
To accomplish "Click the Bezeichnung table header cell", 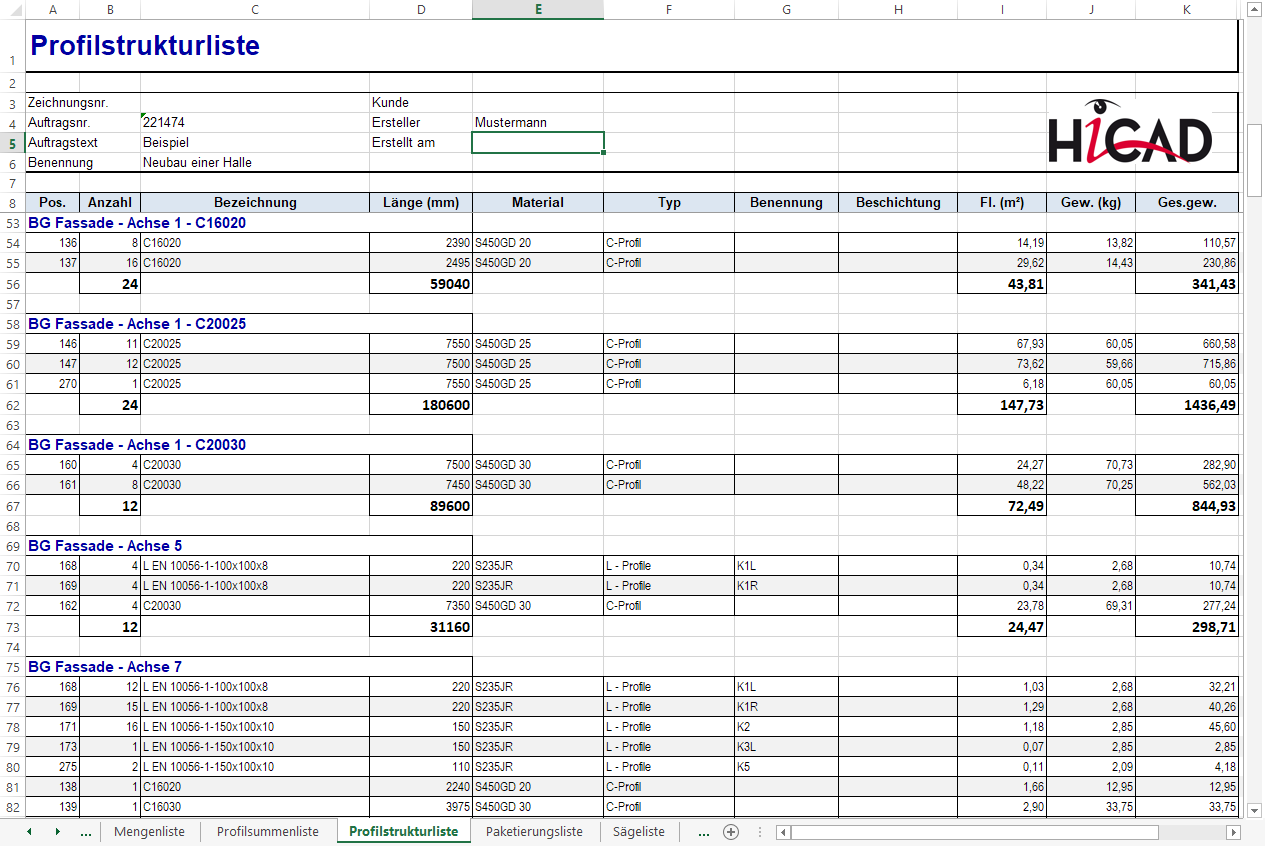I will tap(255, 203).
